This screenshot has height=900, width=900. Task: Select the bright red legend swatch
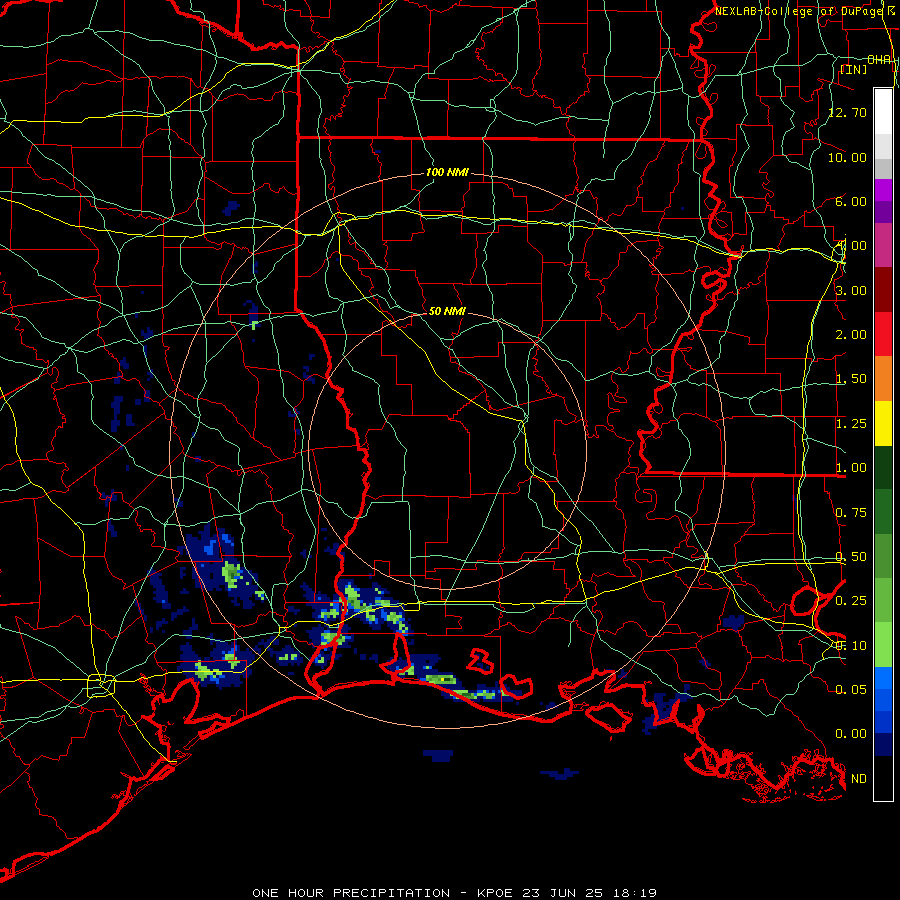[883, 334]
